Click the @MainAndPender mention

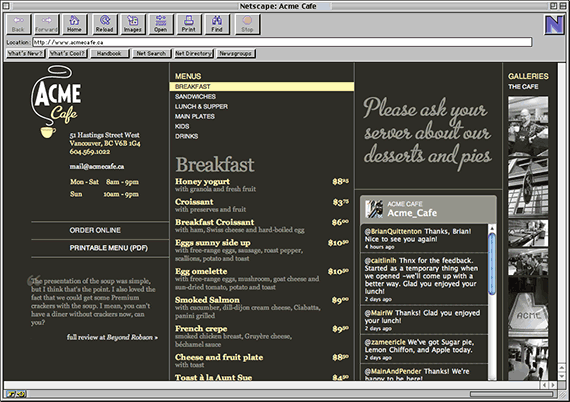[393, 371]
